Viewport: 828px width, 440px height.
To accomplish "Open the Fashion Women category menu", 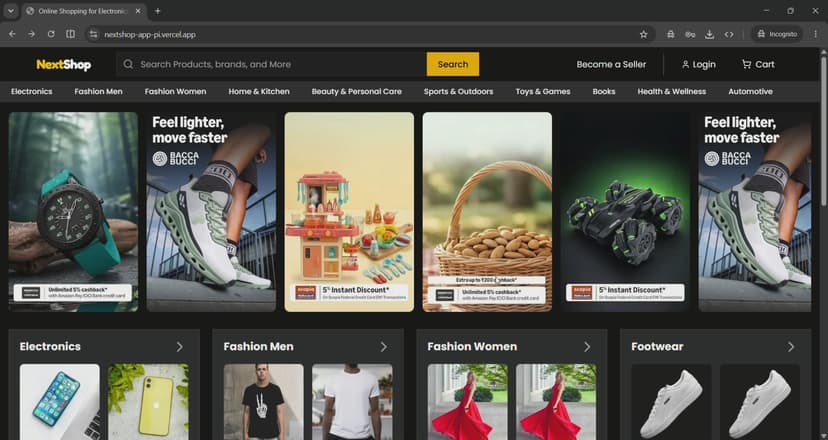I will coord(175,91).
